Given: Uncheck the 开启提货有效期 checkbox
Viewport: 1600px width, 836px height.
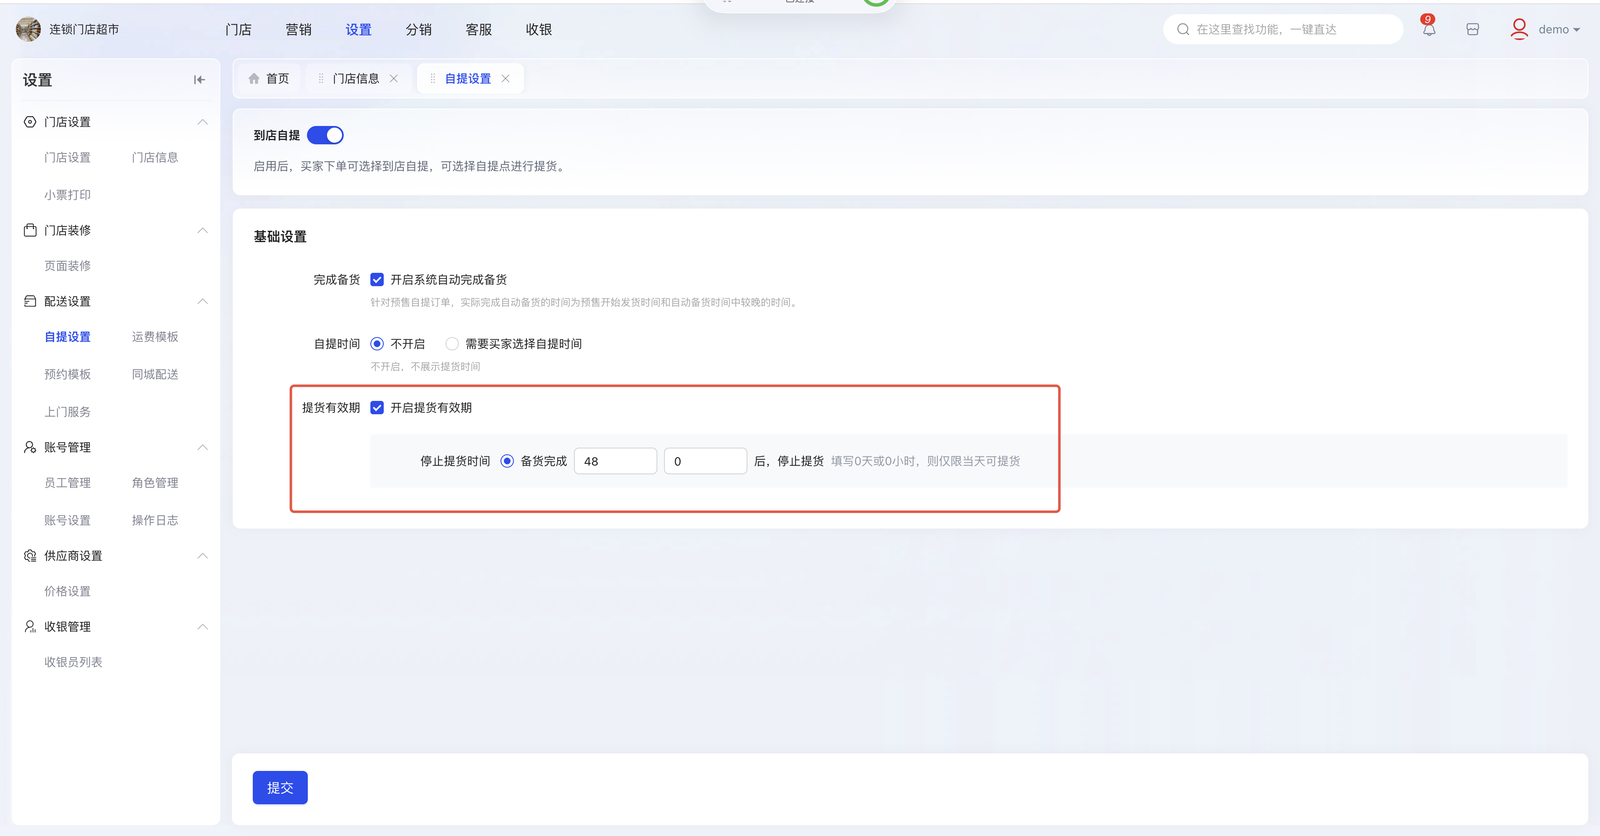Looking at the screenshot, I should 377,408.
